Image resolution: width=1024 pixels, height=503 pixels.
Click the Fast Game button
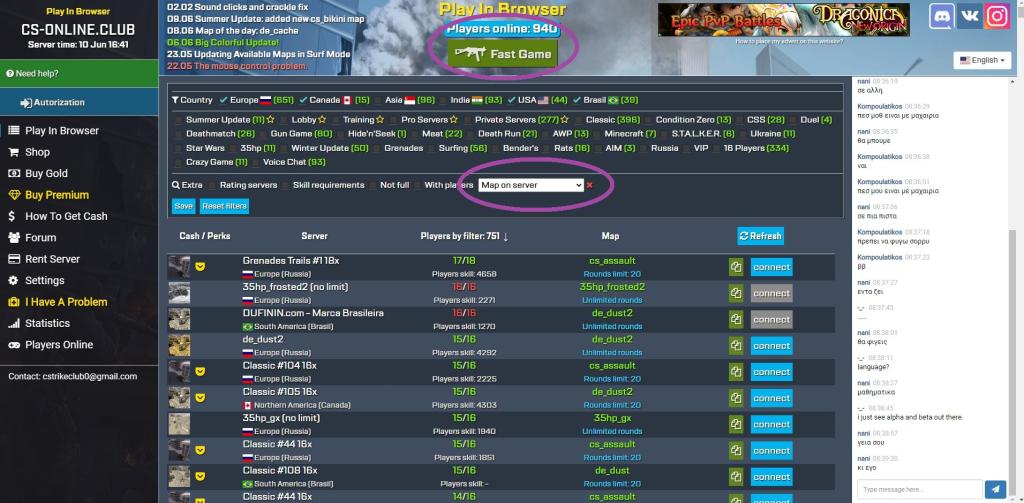(x=503, y=54)
